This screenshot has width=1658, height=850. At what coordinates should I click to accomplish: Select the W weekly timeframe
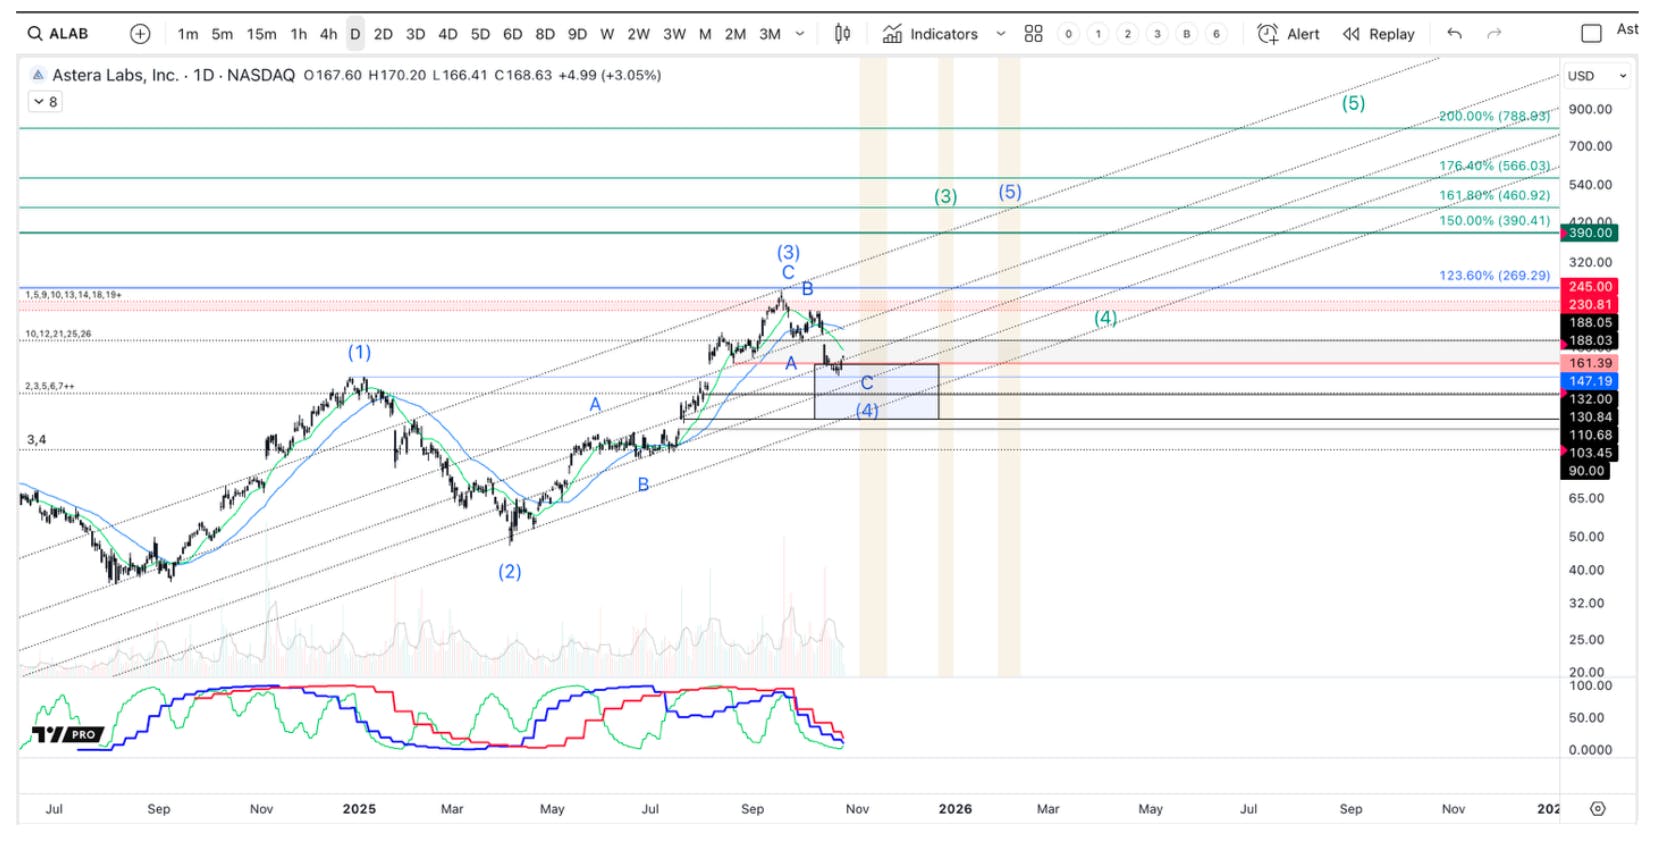tap(607, 34)
